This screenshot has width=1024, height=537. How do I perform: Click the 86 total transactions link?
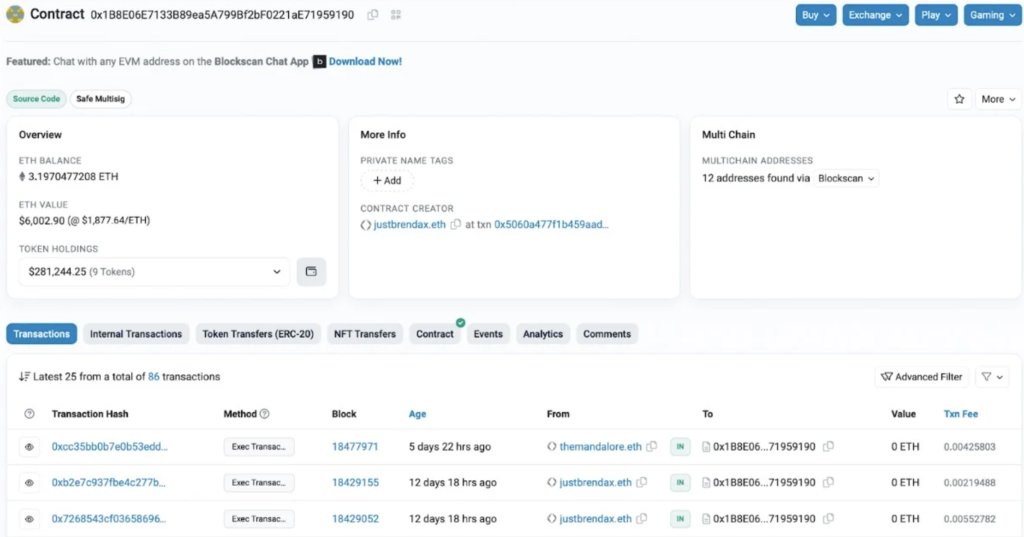(153, 377)
